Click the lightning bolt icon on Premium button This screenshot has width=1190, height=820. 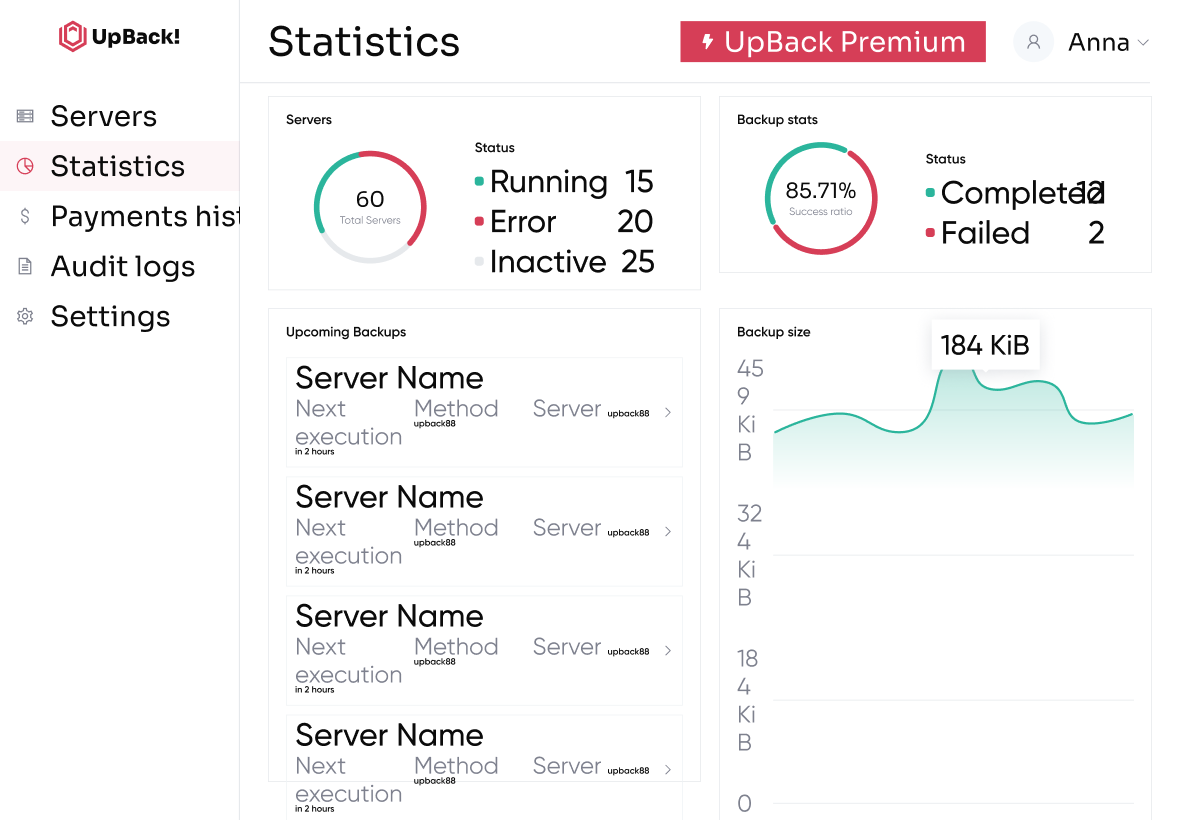tap(708, 42)
